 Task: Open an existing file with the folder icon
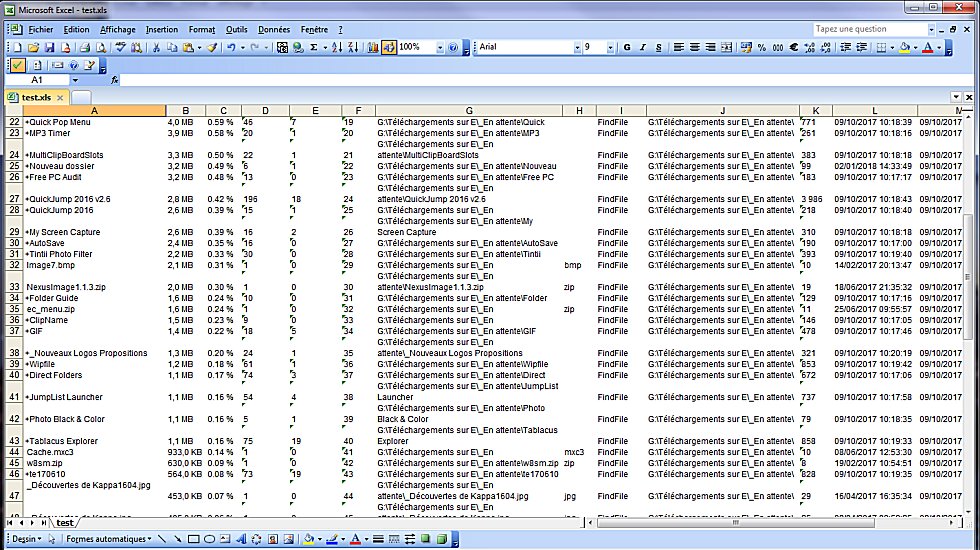(34, 48)
